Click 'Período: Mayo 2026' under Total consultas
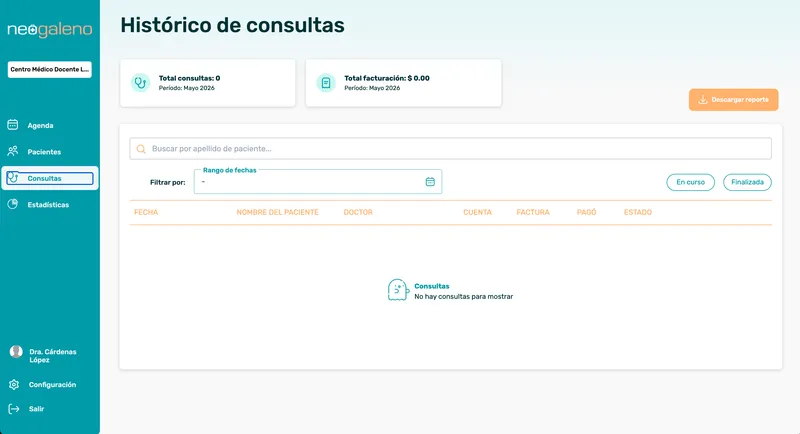 (x=186, y=88)
